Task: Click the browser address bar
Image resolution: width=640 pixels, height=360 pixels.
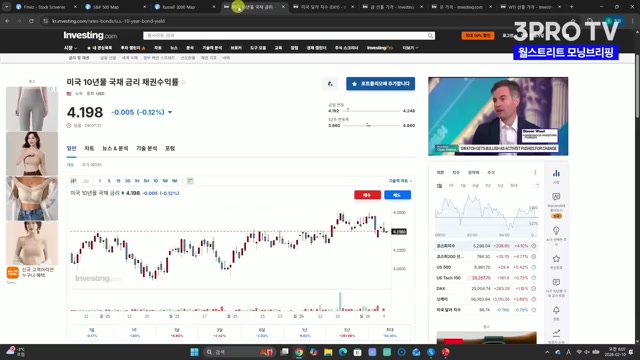Action: [x=302, y=21]
